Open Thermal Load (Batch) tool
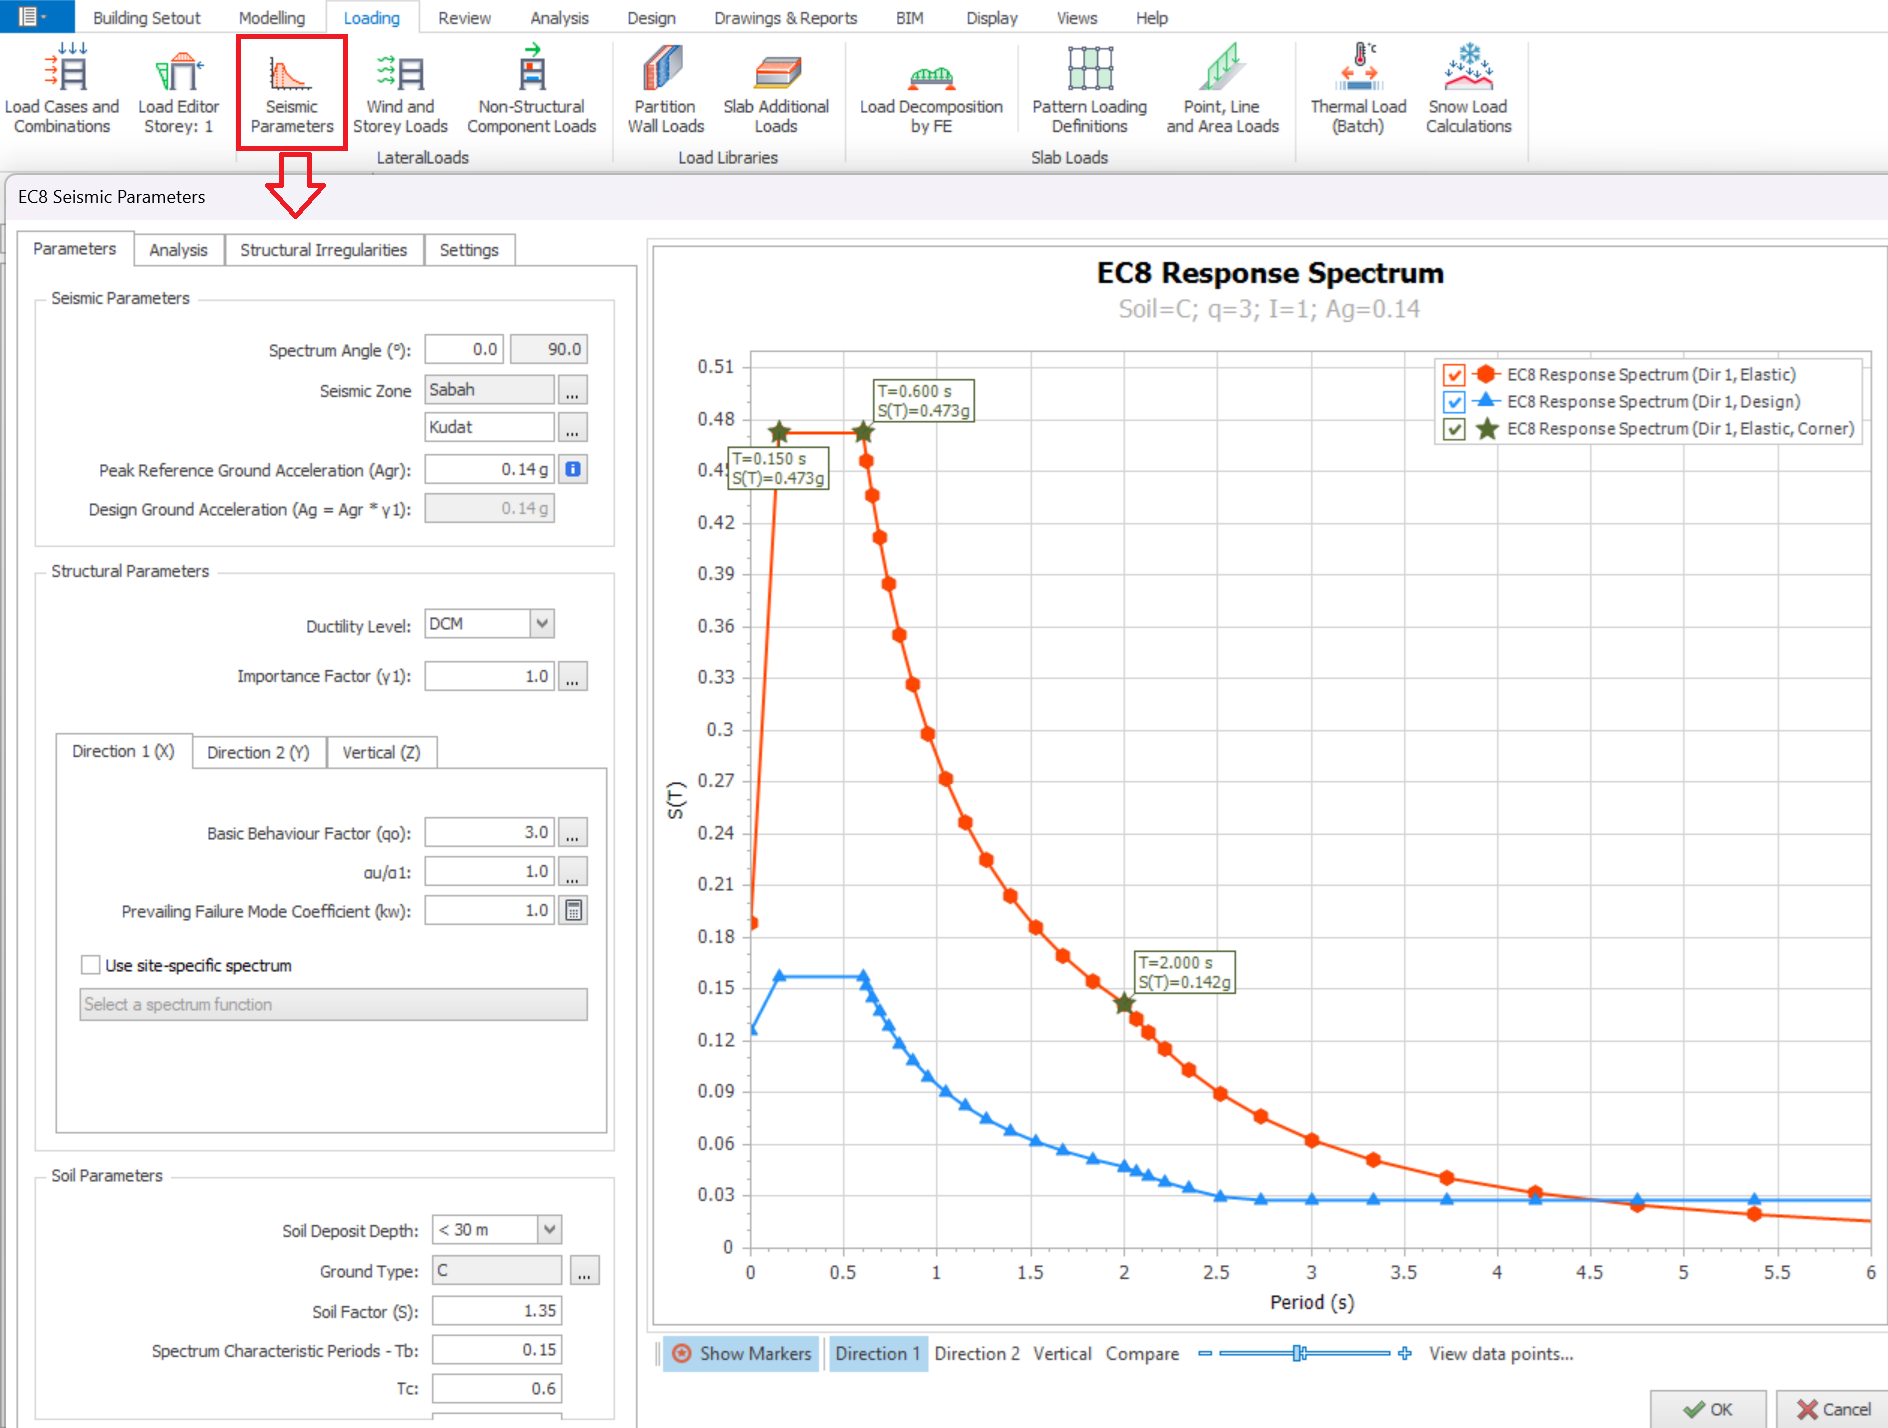 point(1358,90)
